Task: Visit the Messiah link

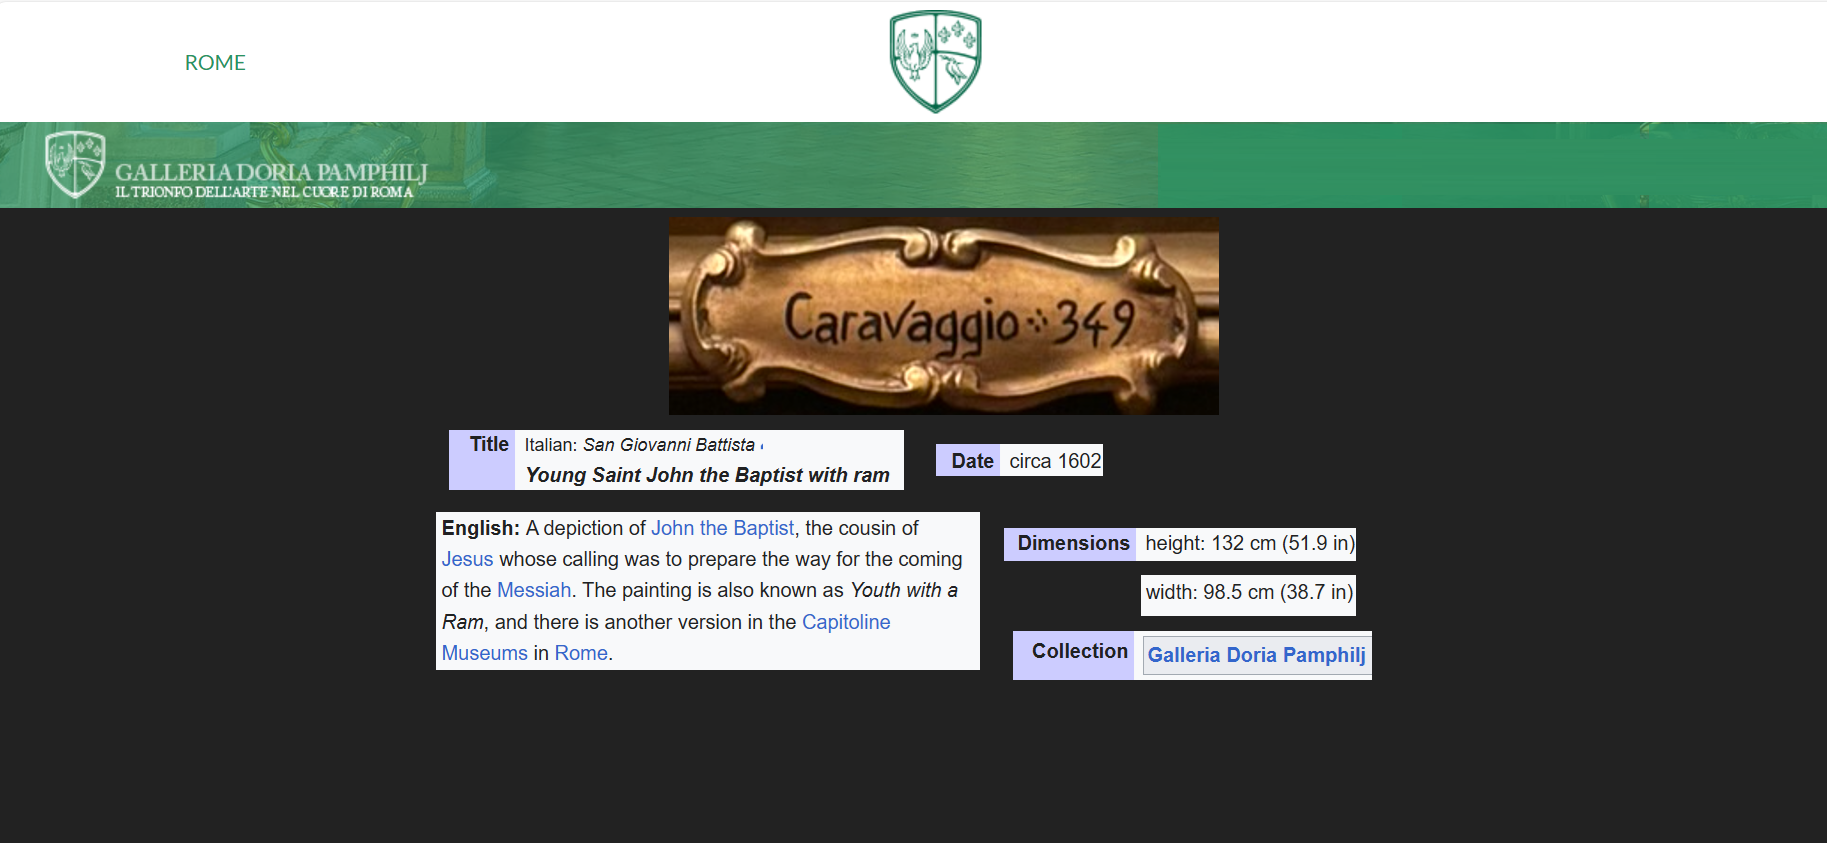Action: click(534, 590)
